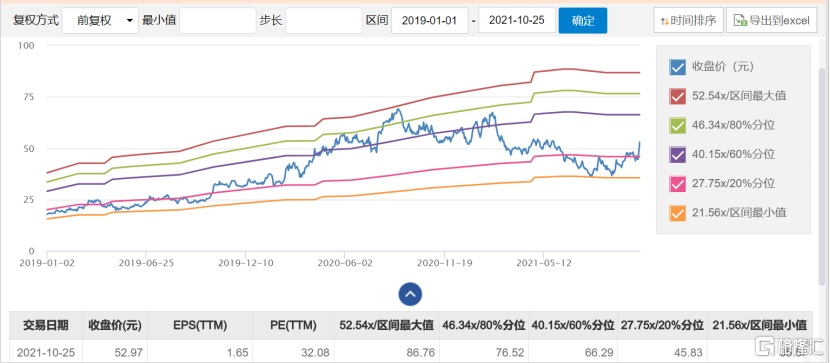830x363 pixels.
Task: Open the 前复权 adjustment method dropdown
Action: tap(100, 21)
